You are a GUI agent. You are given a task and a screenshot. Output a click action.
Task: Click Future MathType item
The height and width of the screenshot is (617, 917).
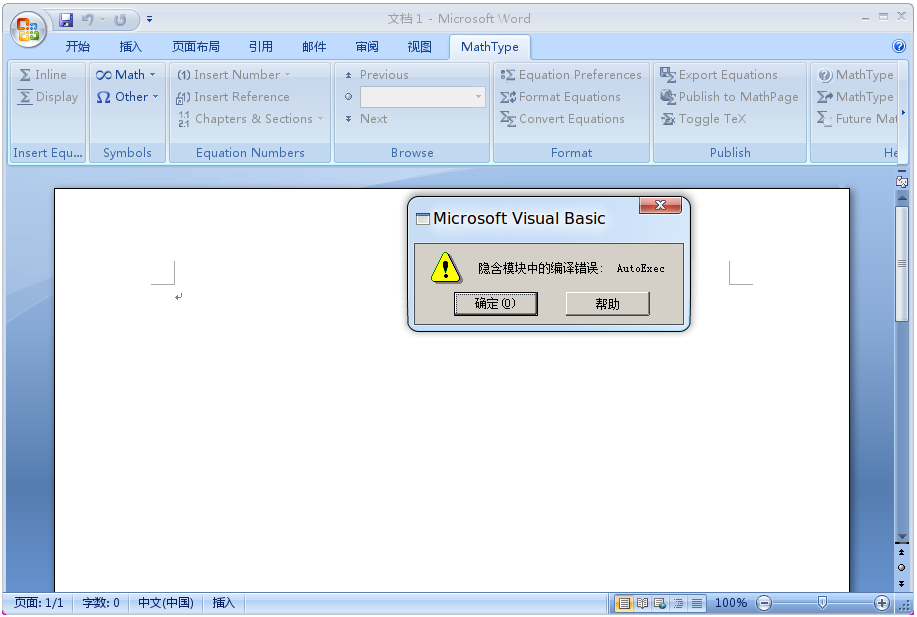pyautogui.click(x=857, y=119)
